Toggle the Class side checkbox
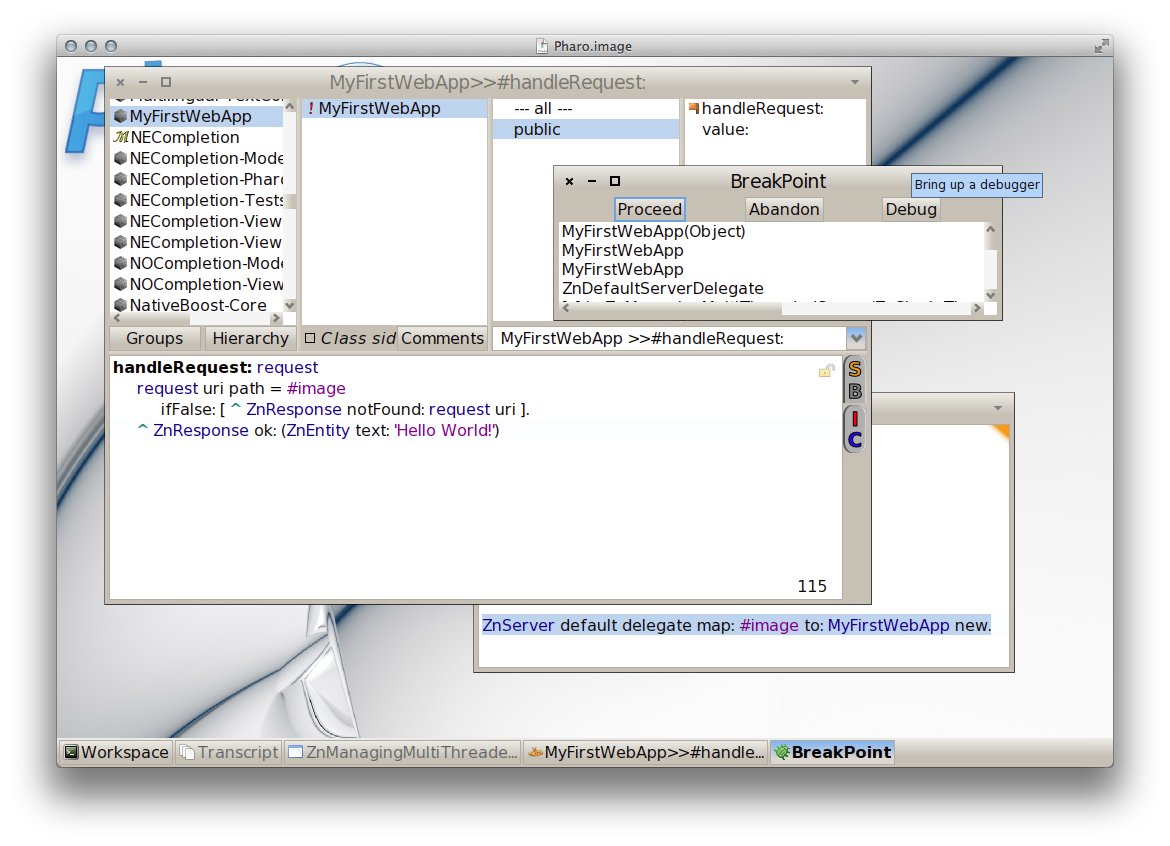Image resolution: width=1170 pixels, height=846 pixels. [x=310, y=339]
